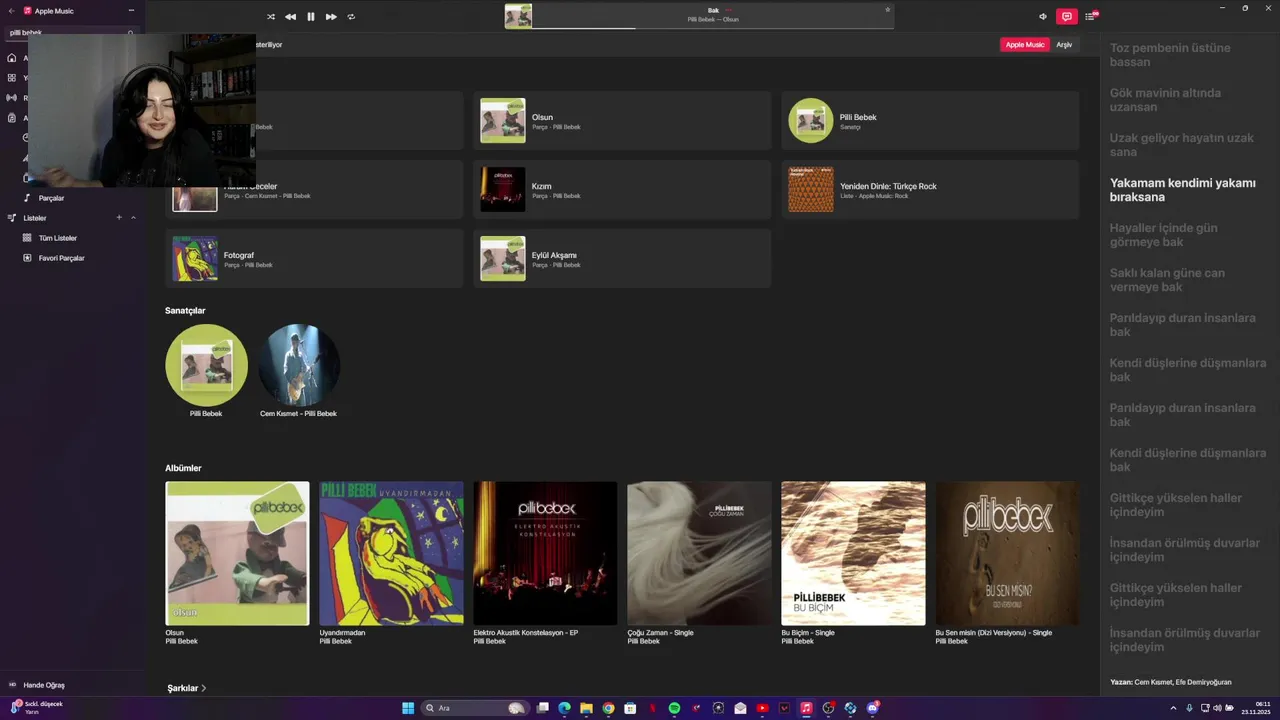Open Çoğu Zaman single cover
The height and width of the screenshot is (720, 1280).
[699, 553]
